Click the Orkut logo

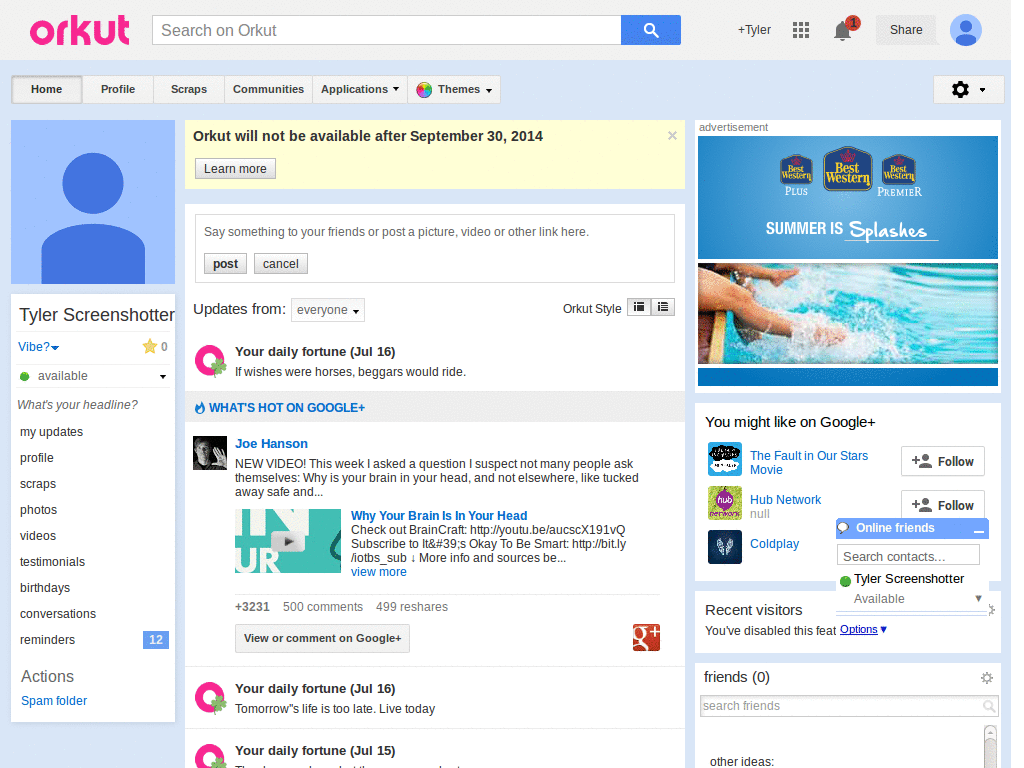click(80, 30)
